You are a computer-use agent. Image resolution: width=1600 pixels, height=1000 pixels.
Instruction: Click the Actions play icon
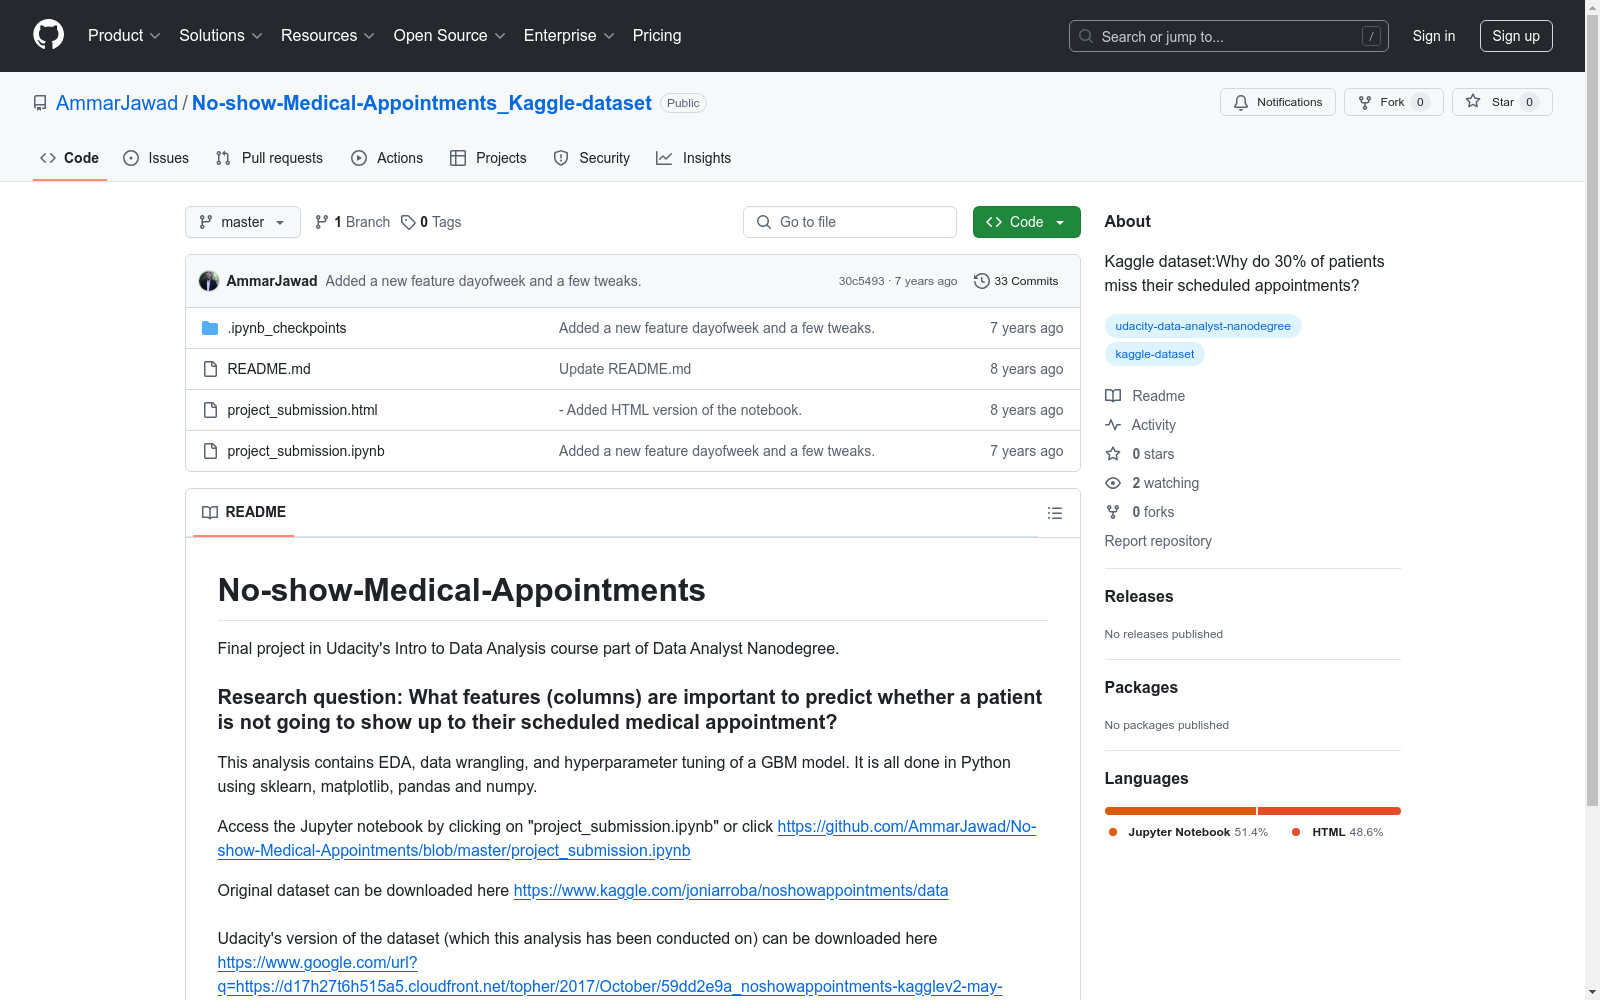(359, 158)
